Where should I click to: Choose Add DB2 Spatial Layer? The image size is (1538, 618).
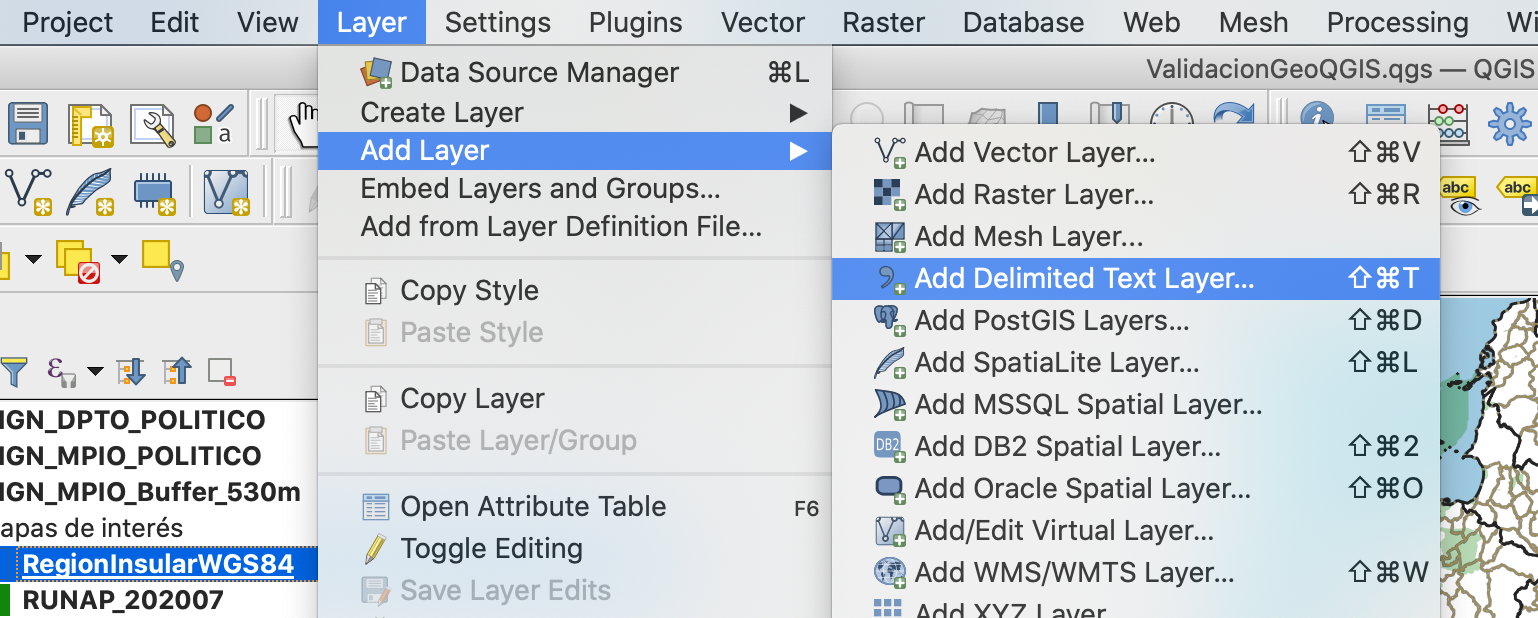pyautogui.click(x=1136, y=447)
